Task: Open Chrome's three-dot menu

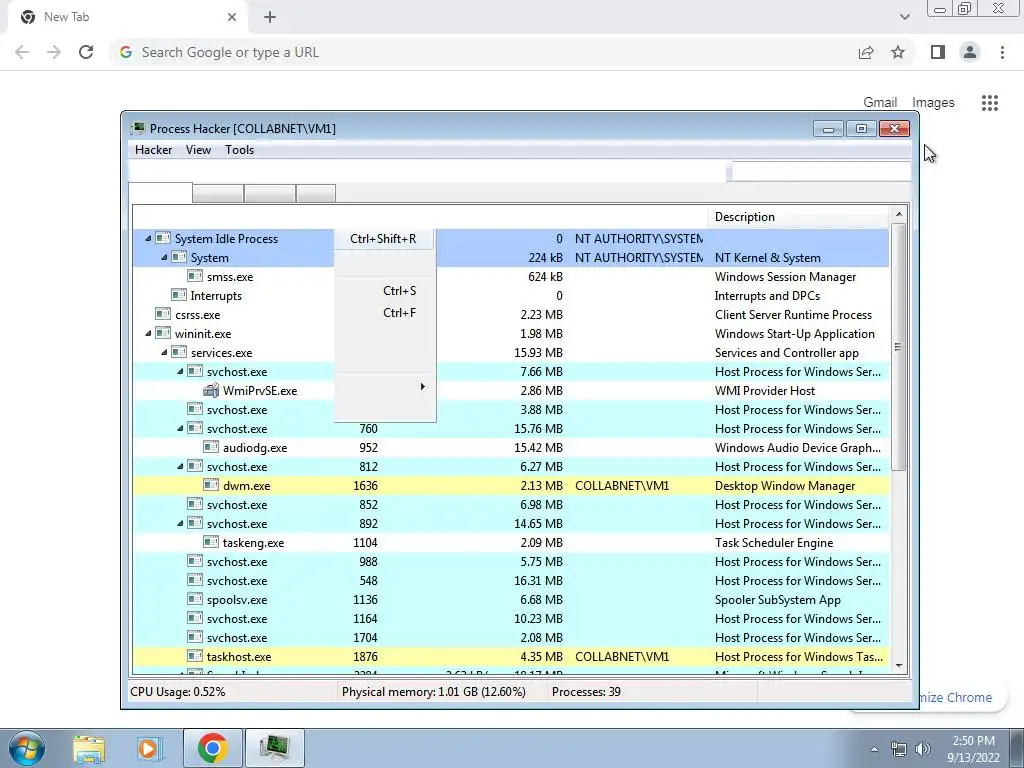Action: (x=1002, y=52)
